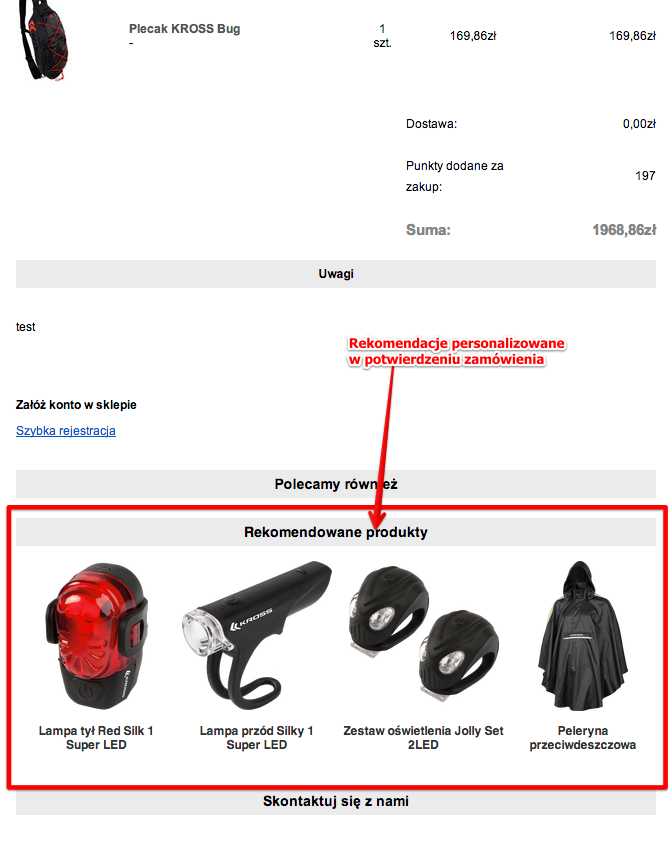This screenshot has width=668, height=845.
Task: Open the Zestaw oświetlenia Jolly Set 2LED title
Action: pos(423,738)
